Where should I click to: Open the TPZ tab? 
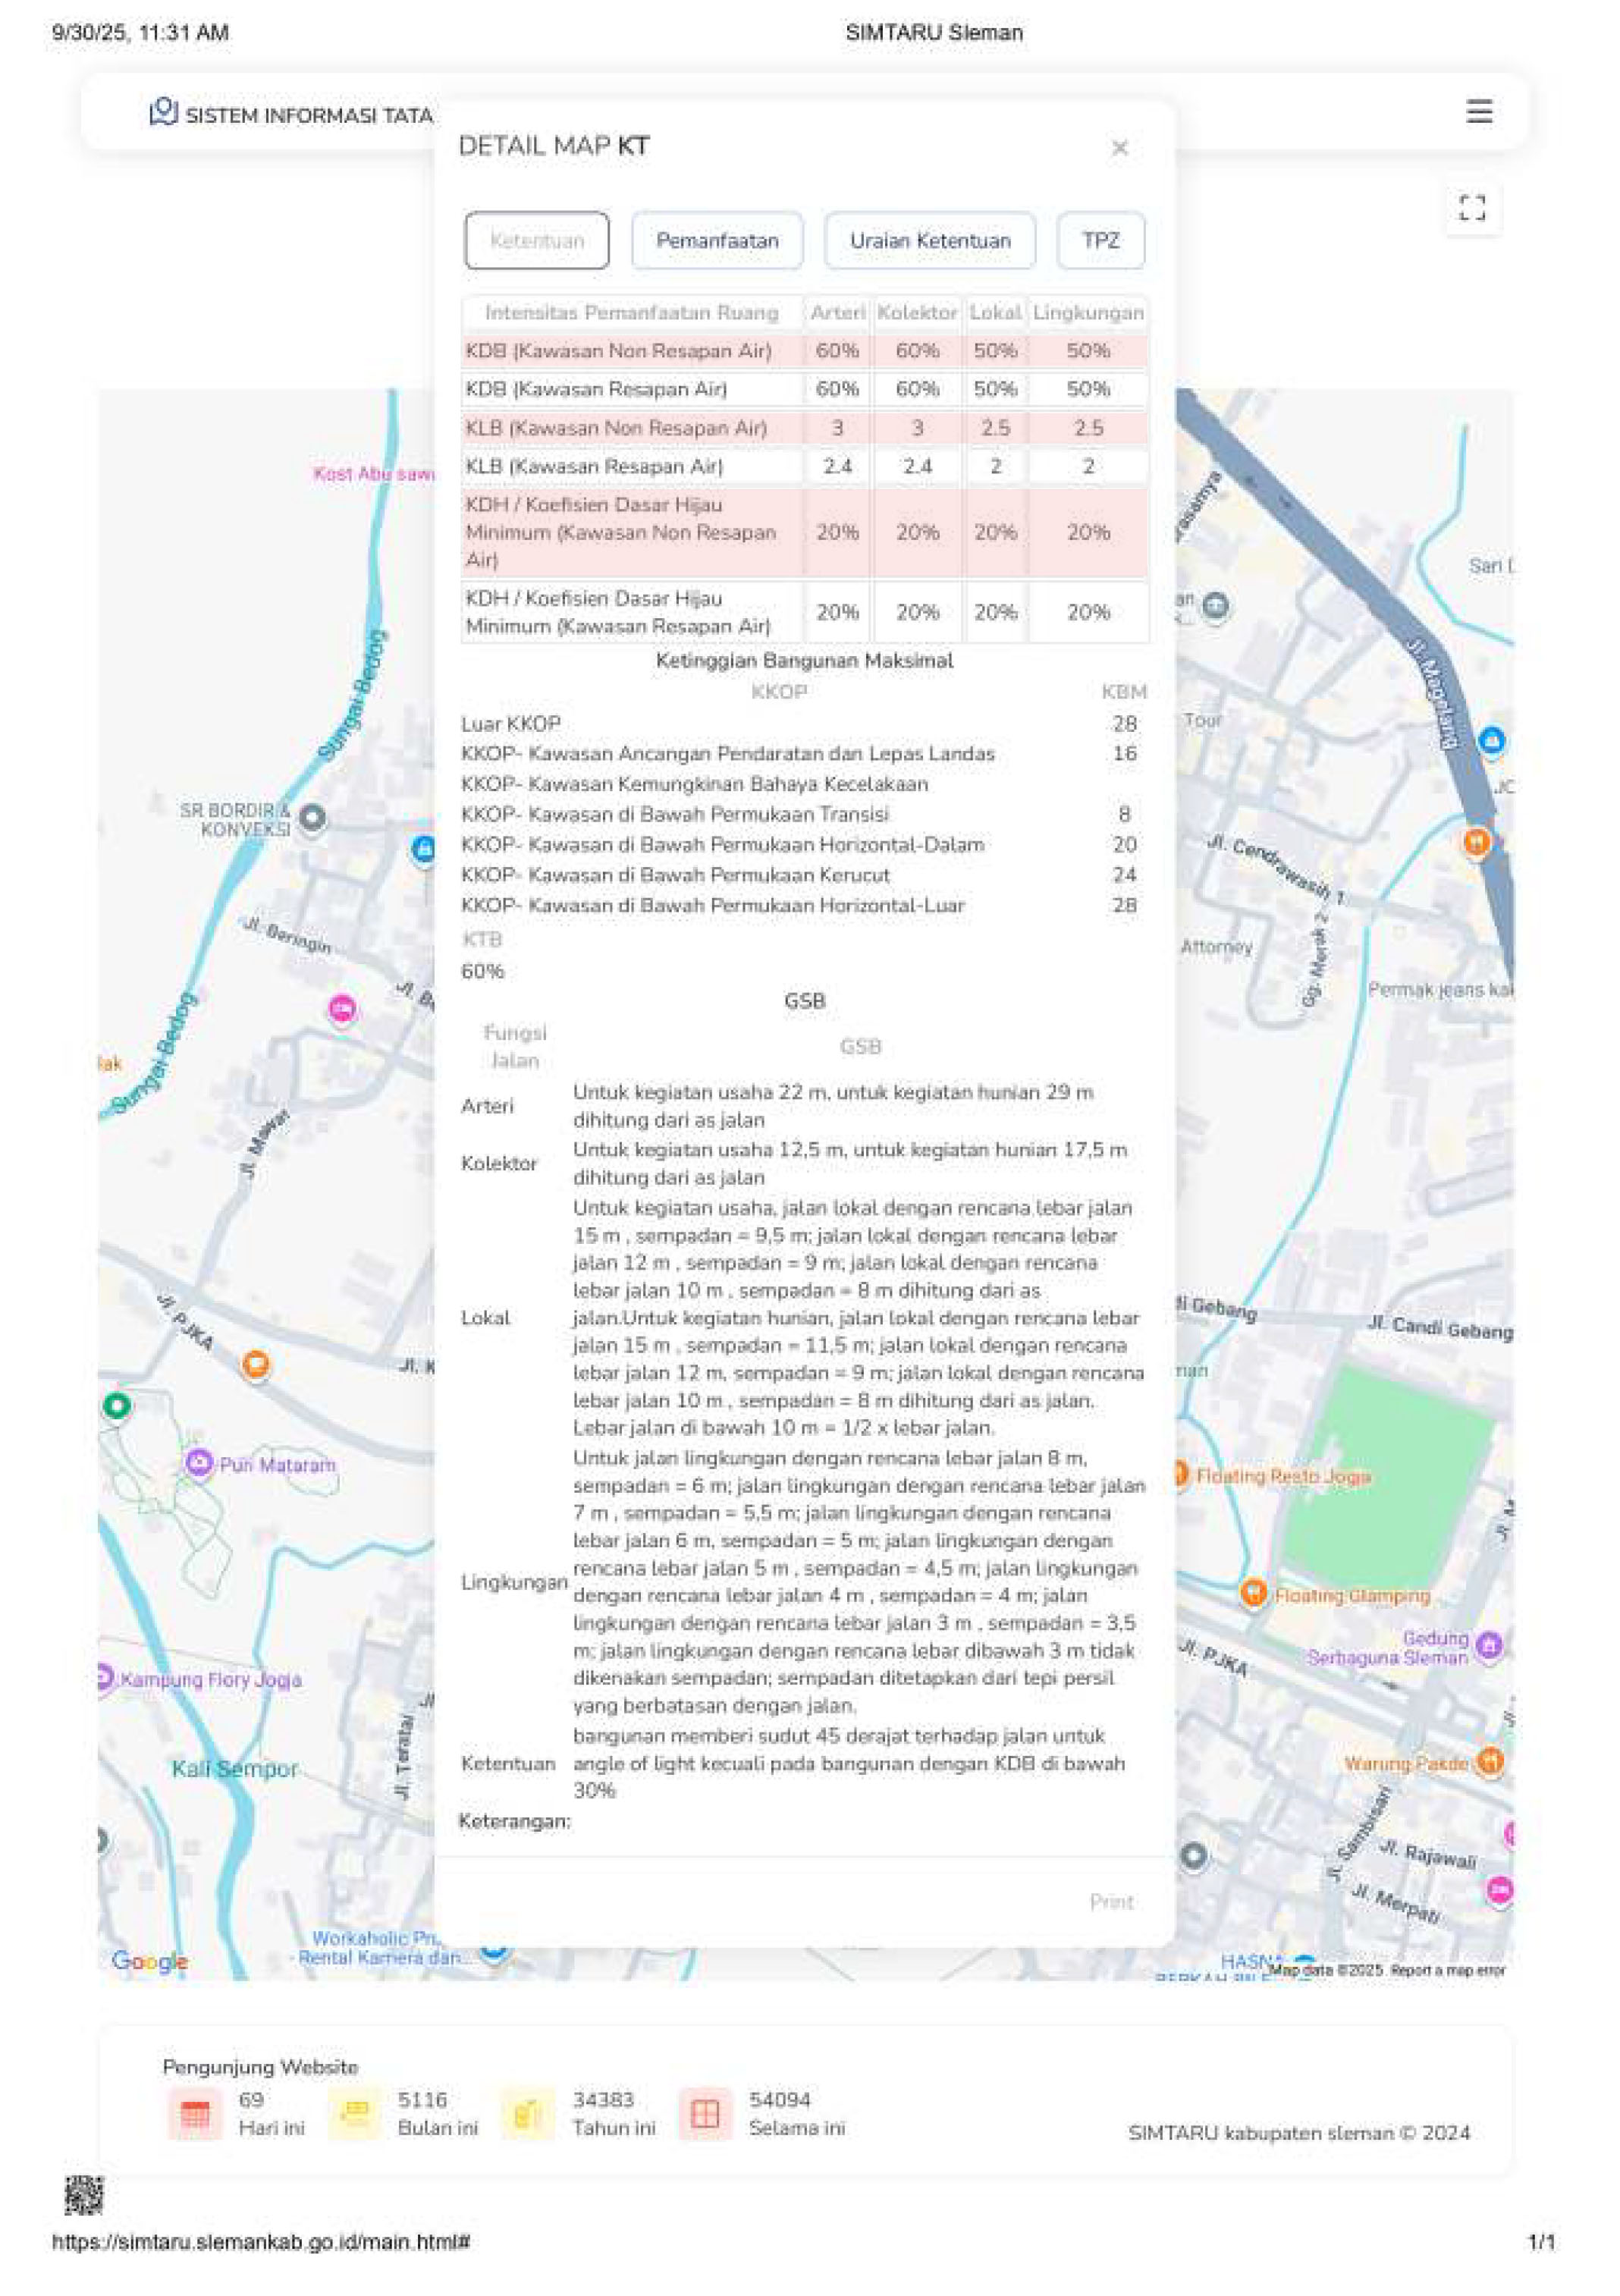[x=1100, y=240]
